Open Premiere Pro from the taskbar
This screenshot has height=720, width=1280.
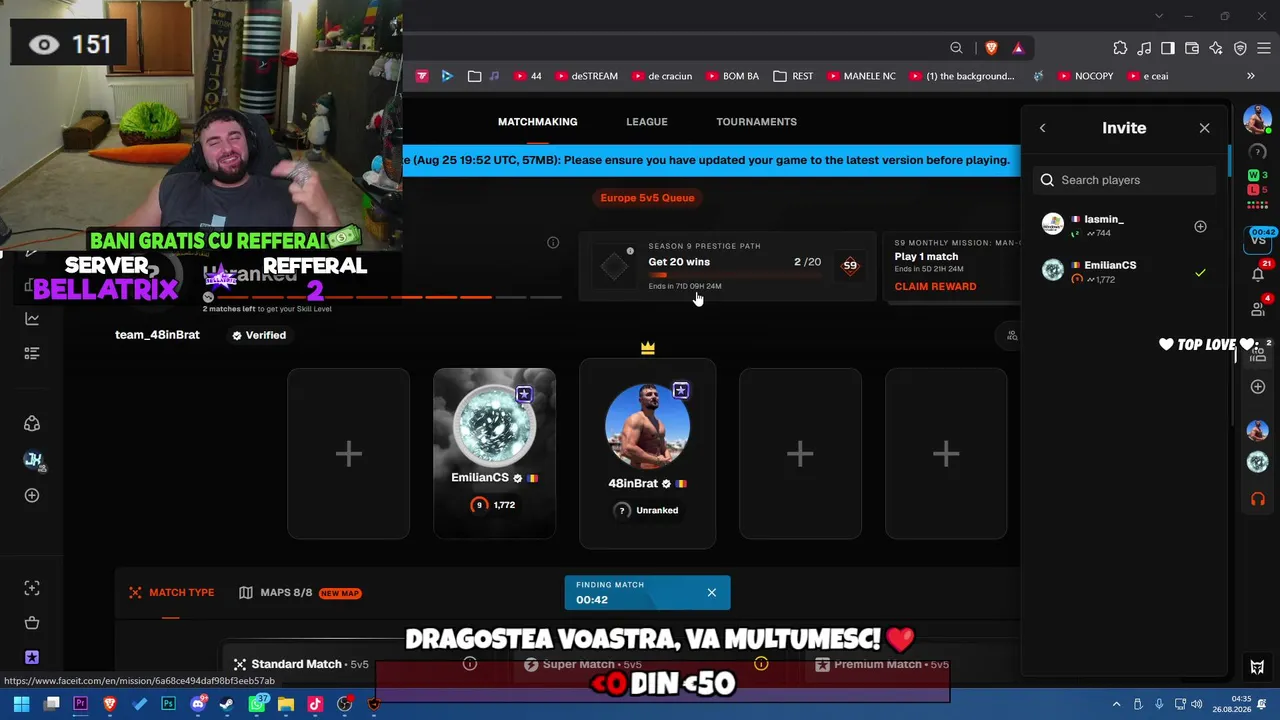click(81, 704)
